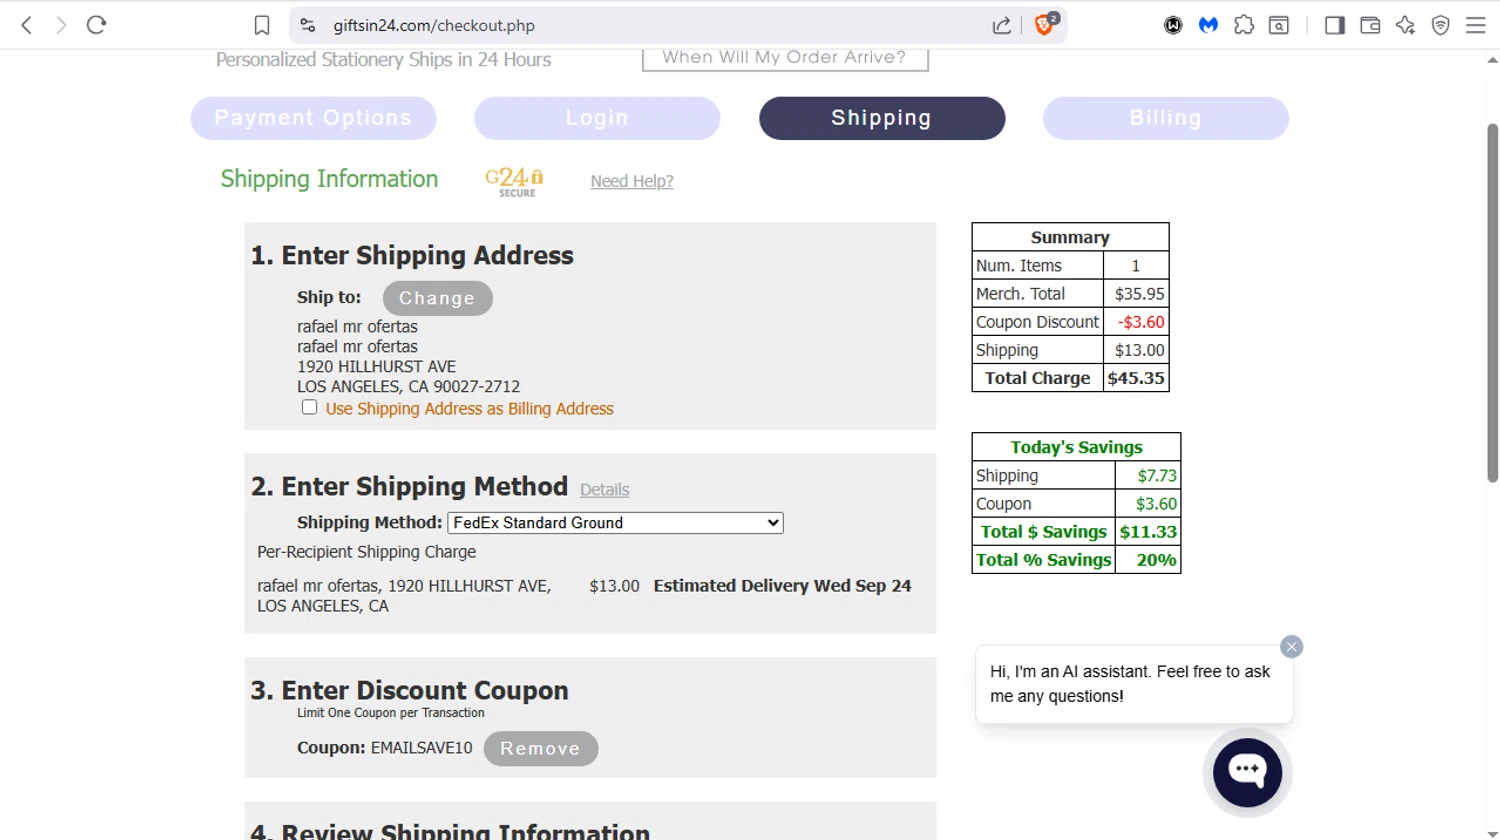The height and width of the screenshot is (840, 1500).
Task: Share this page via share icon
Action: (x=1001, y=25)
